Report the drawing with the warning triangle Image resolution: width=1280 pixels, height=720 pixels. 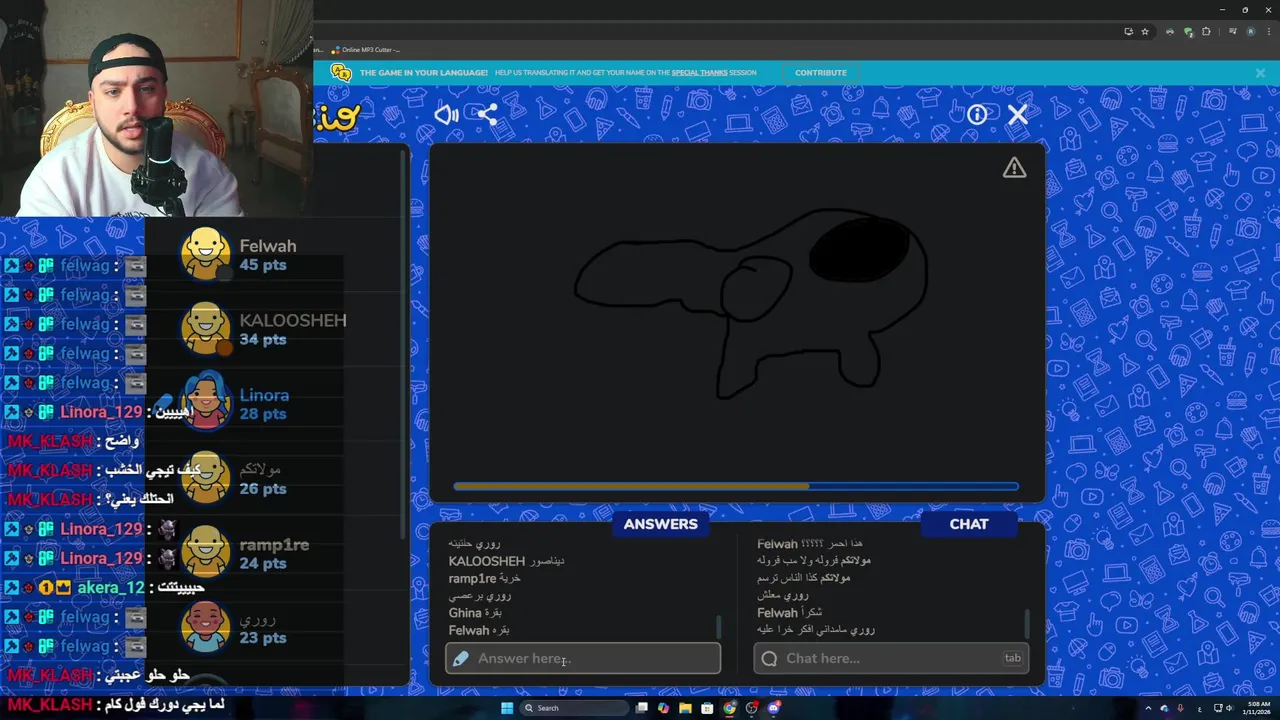point(1014,168)
